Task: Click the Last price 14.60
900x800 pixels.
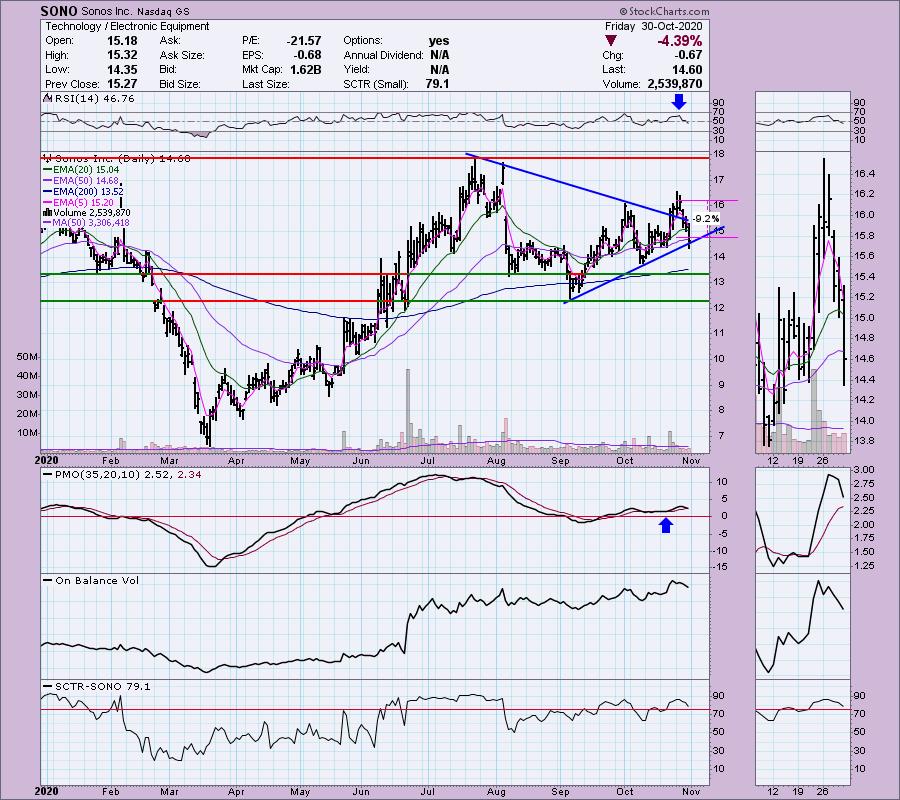Action: pyautogui.click(x=687, y=69)
